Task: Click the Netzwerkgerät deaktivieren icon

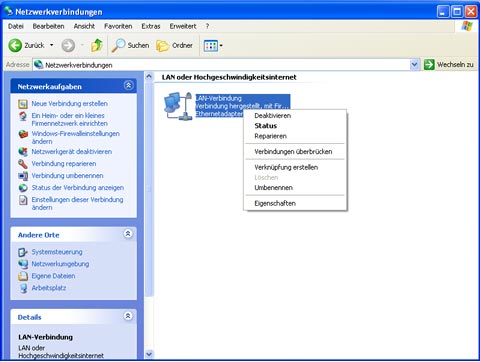Action: (x=23, y=152)
